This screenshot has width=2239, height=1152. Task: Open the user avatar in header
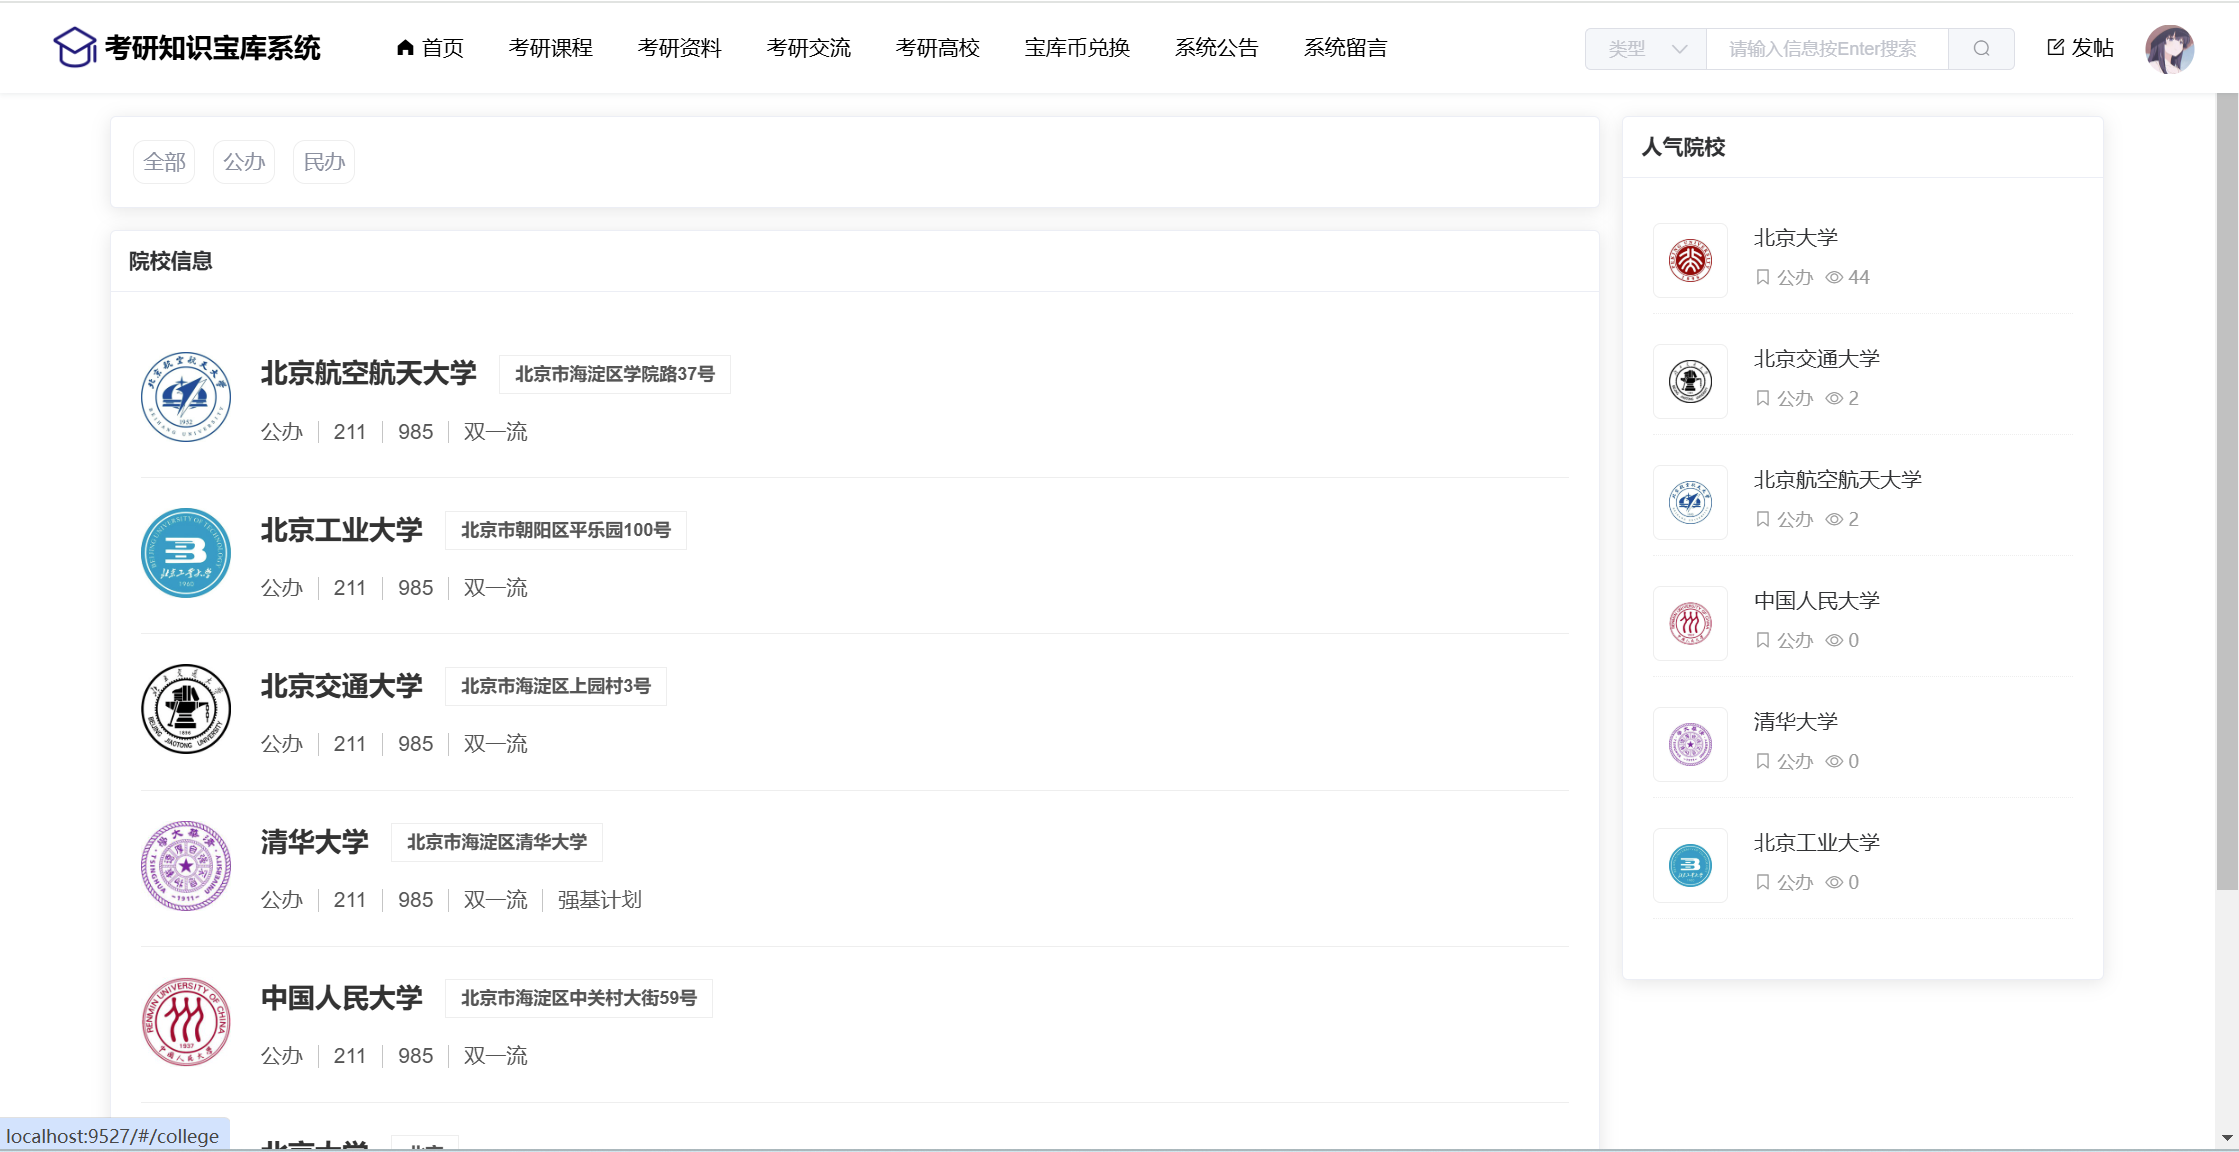pyautogui.click(x=2168, y=49)
